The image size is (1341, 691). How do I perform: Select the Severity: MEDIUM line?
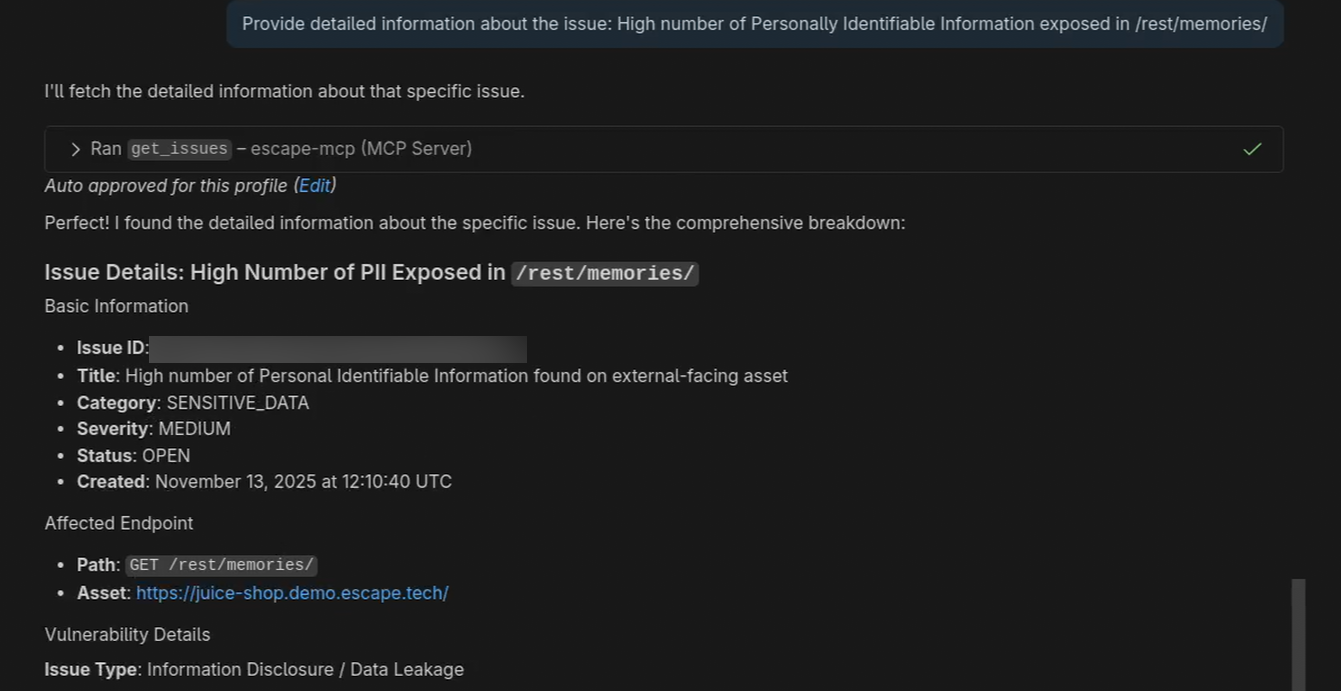(154, 429)
